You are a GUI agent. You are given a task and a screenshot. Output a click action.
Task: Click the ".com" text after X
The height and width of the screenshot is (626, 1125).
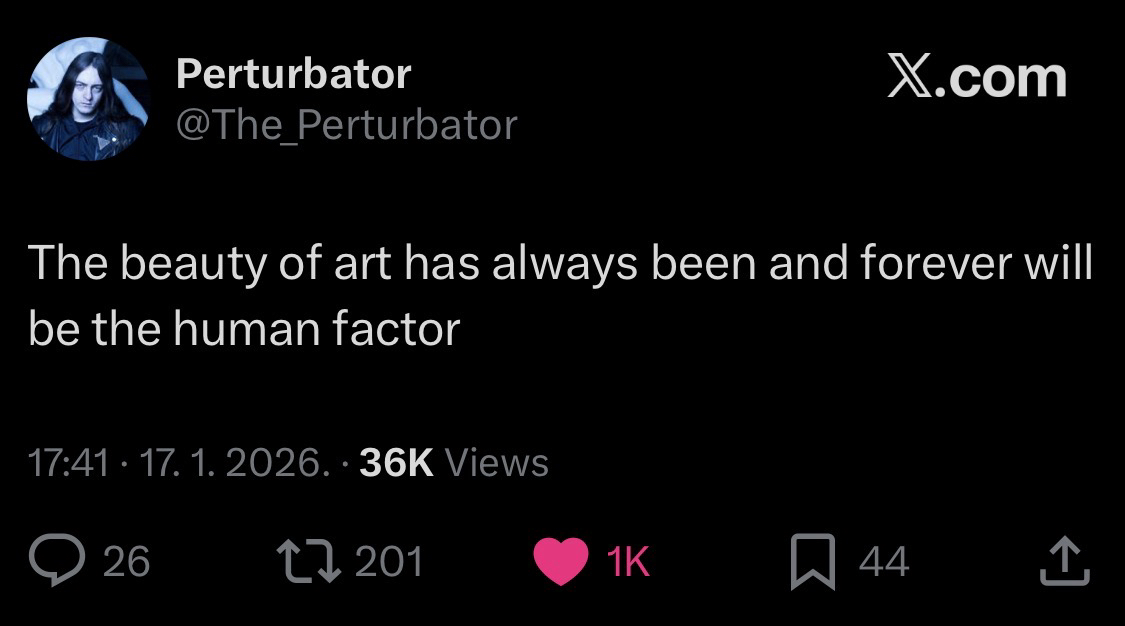(x=1003, y=78)
